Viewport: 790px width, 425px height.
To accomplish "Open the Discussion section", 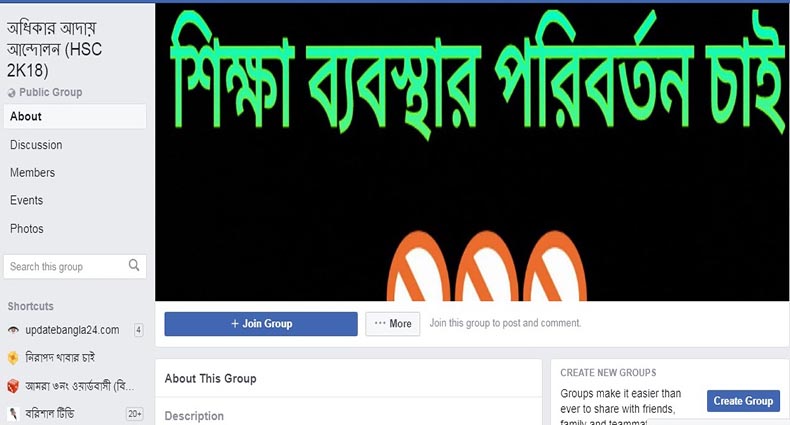I will (x=36, y=145).
